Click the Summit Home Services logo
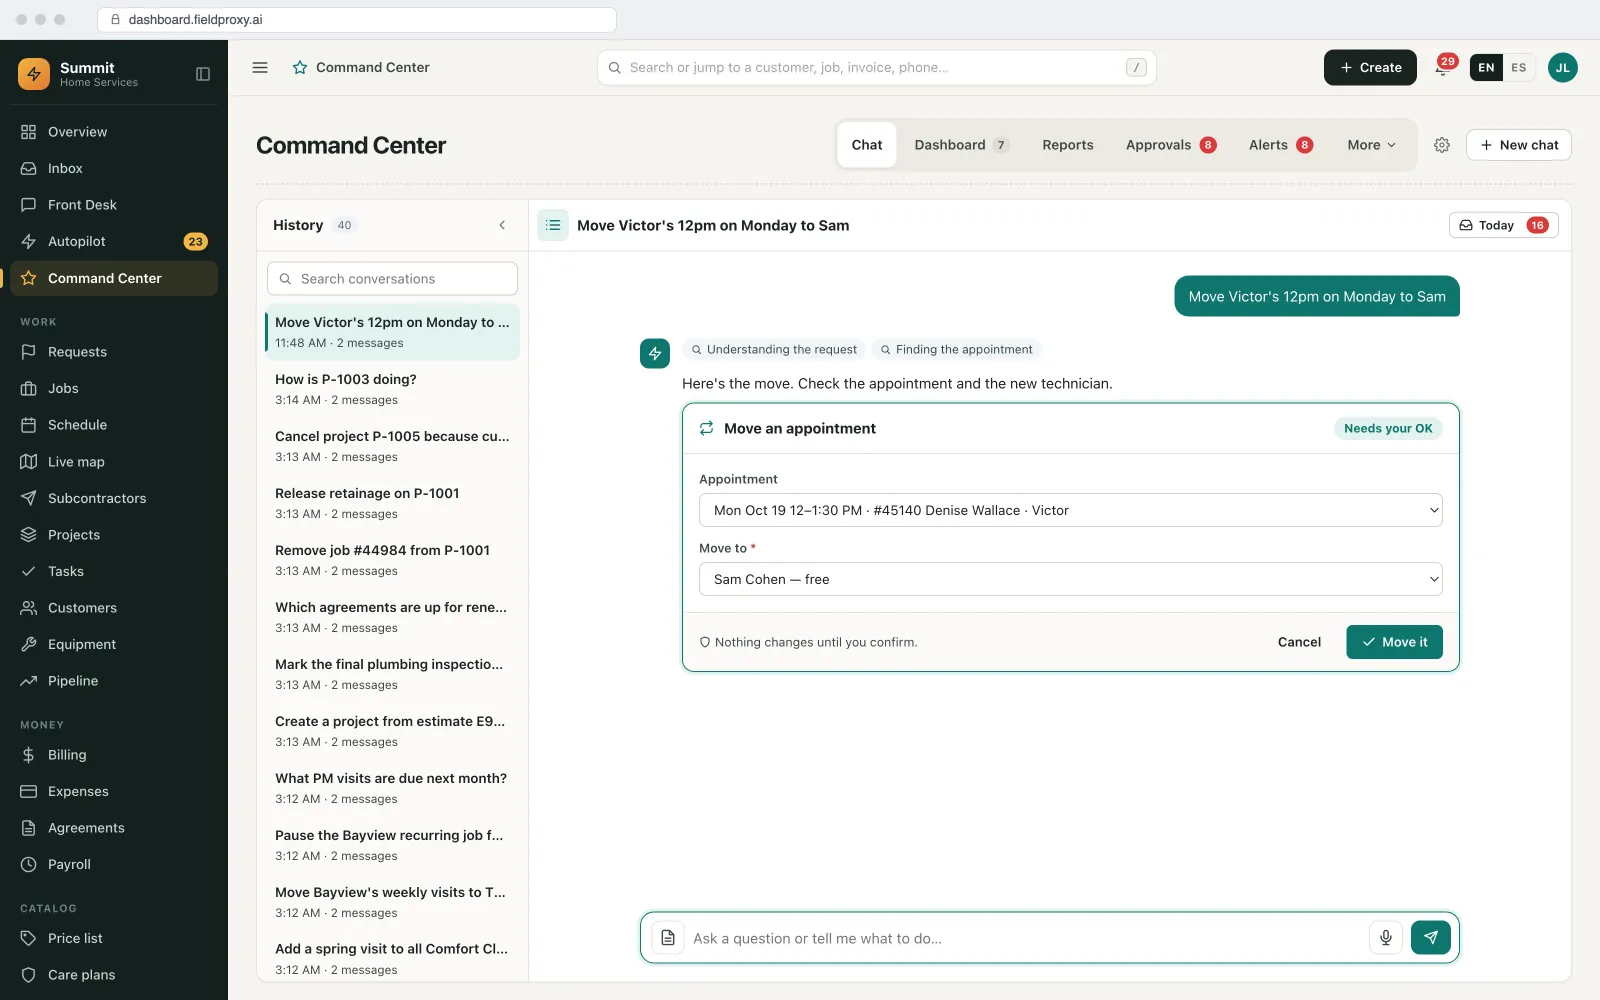The height and width of the screenshot is (1000, 1600). [x=34, y=74]
